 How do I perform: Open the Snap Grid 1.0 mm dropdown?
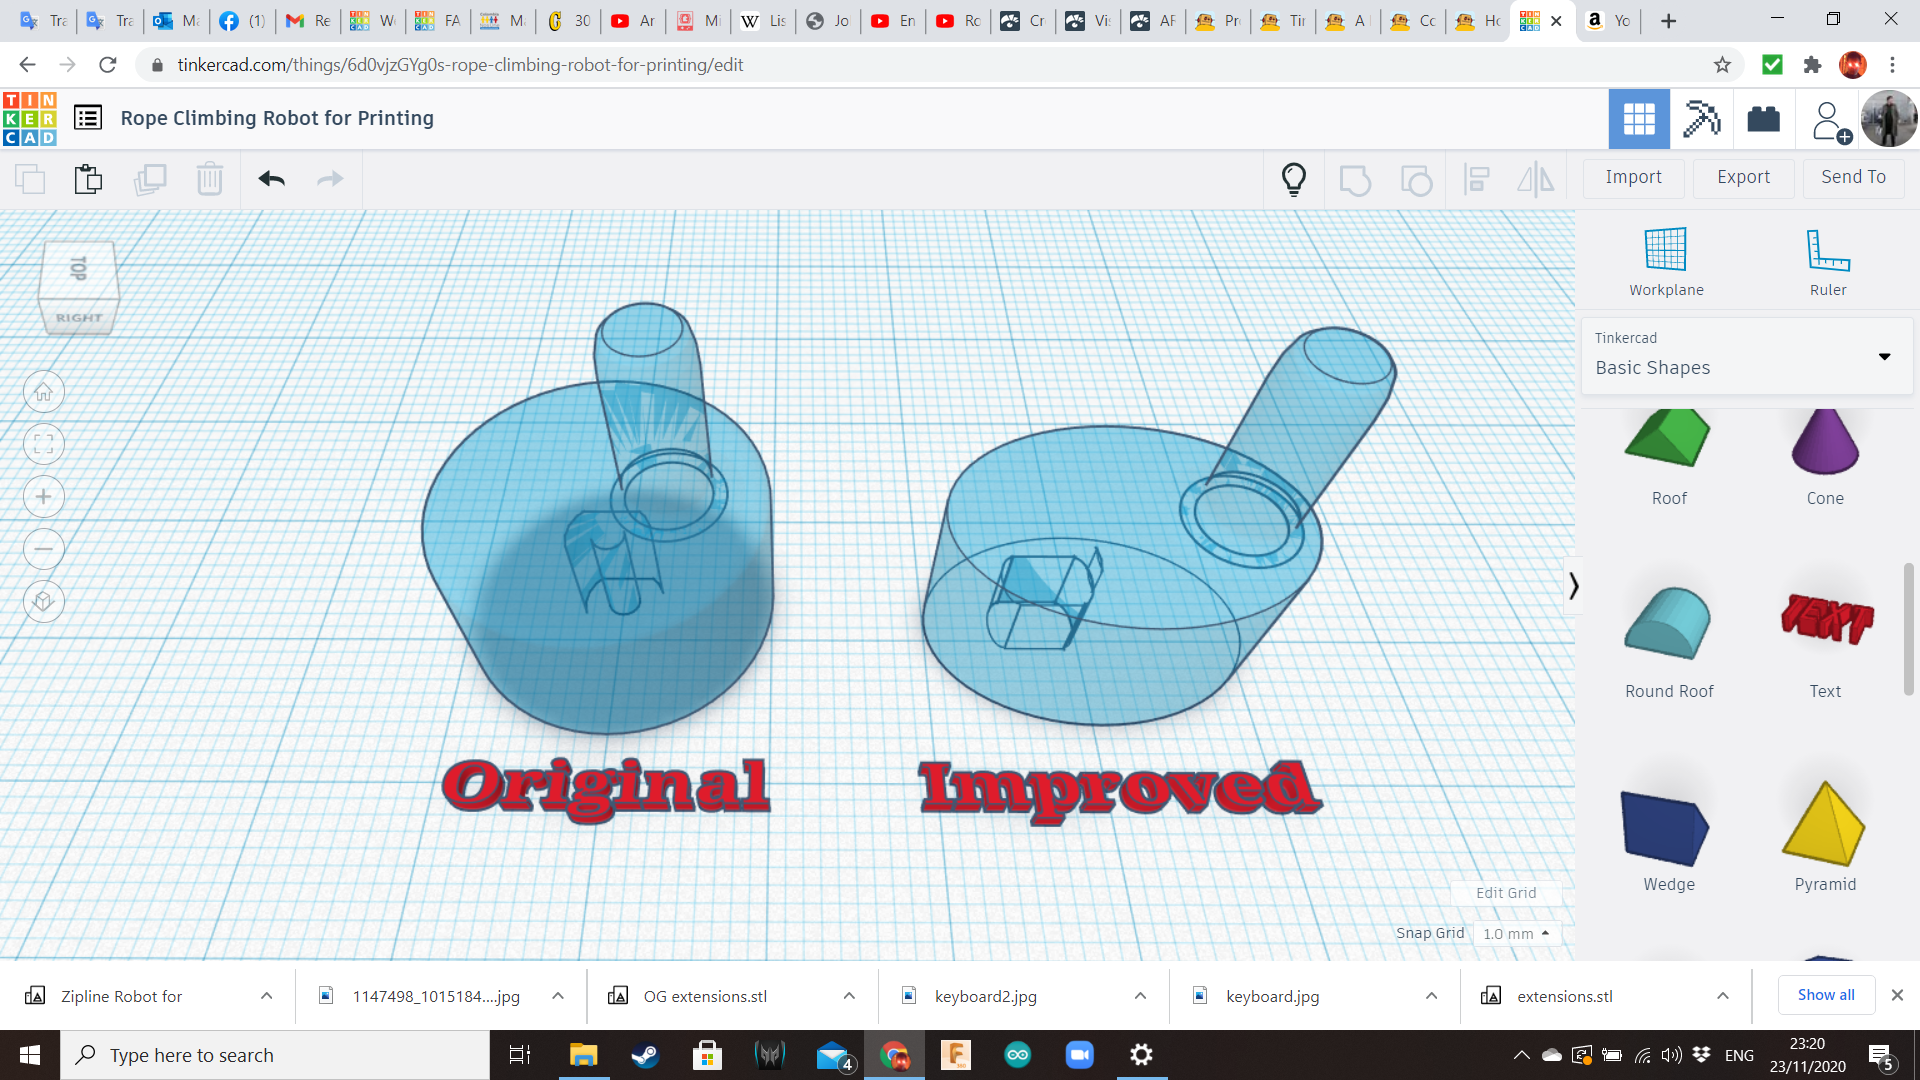[1516, 933]
